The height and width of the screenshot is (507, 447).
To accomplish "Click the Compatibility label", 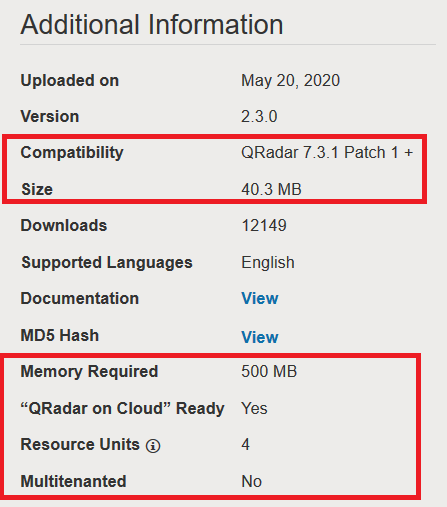I will coord(72,153).
